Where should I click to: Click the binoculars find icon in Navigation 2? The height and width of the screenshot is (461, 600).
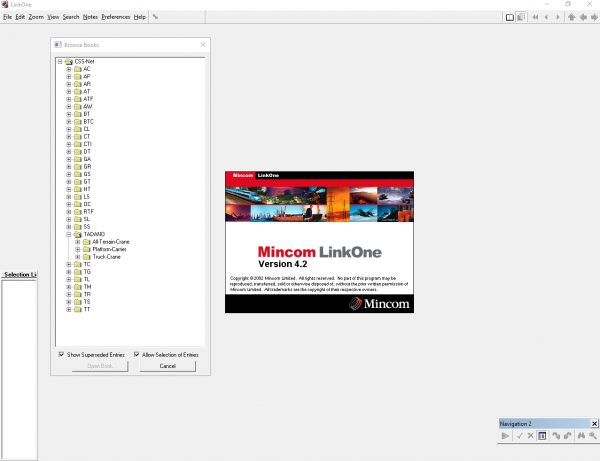click(x=581, y=436)
